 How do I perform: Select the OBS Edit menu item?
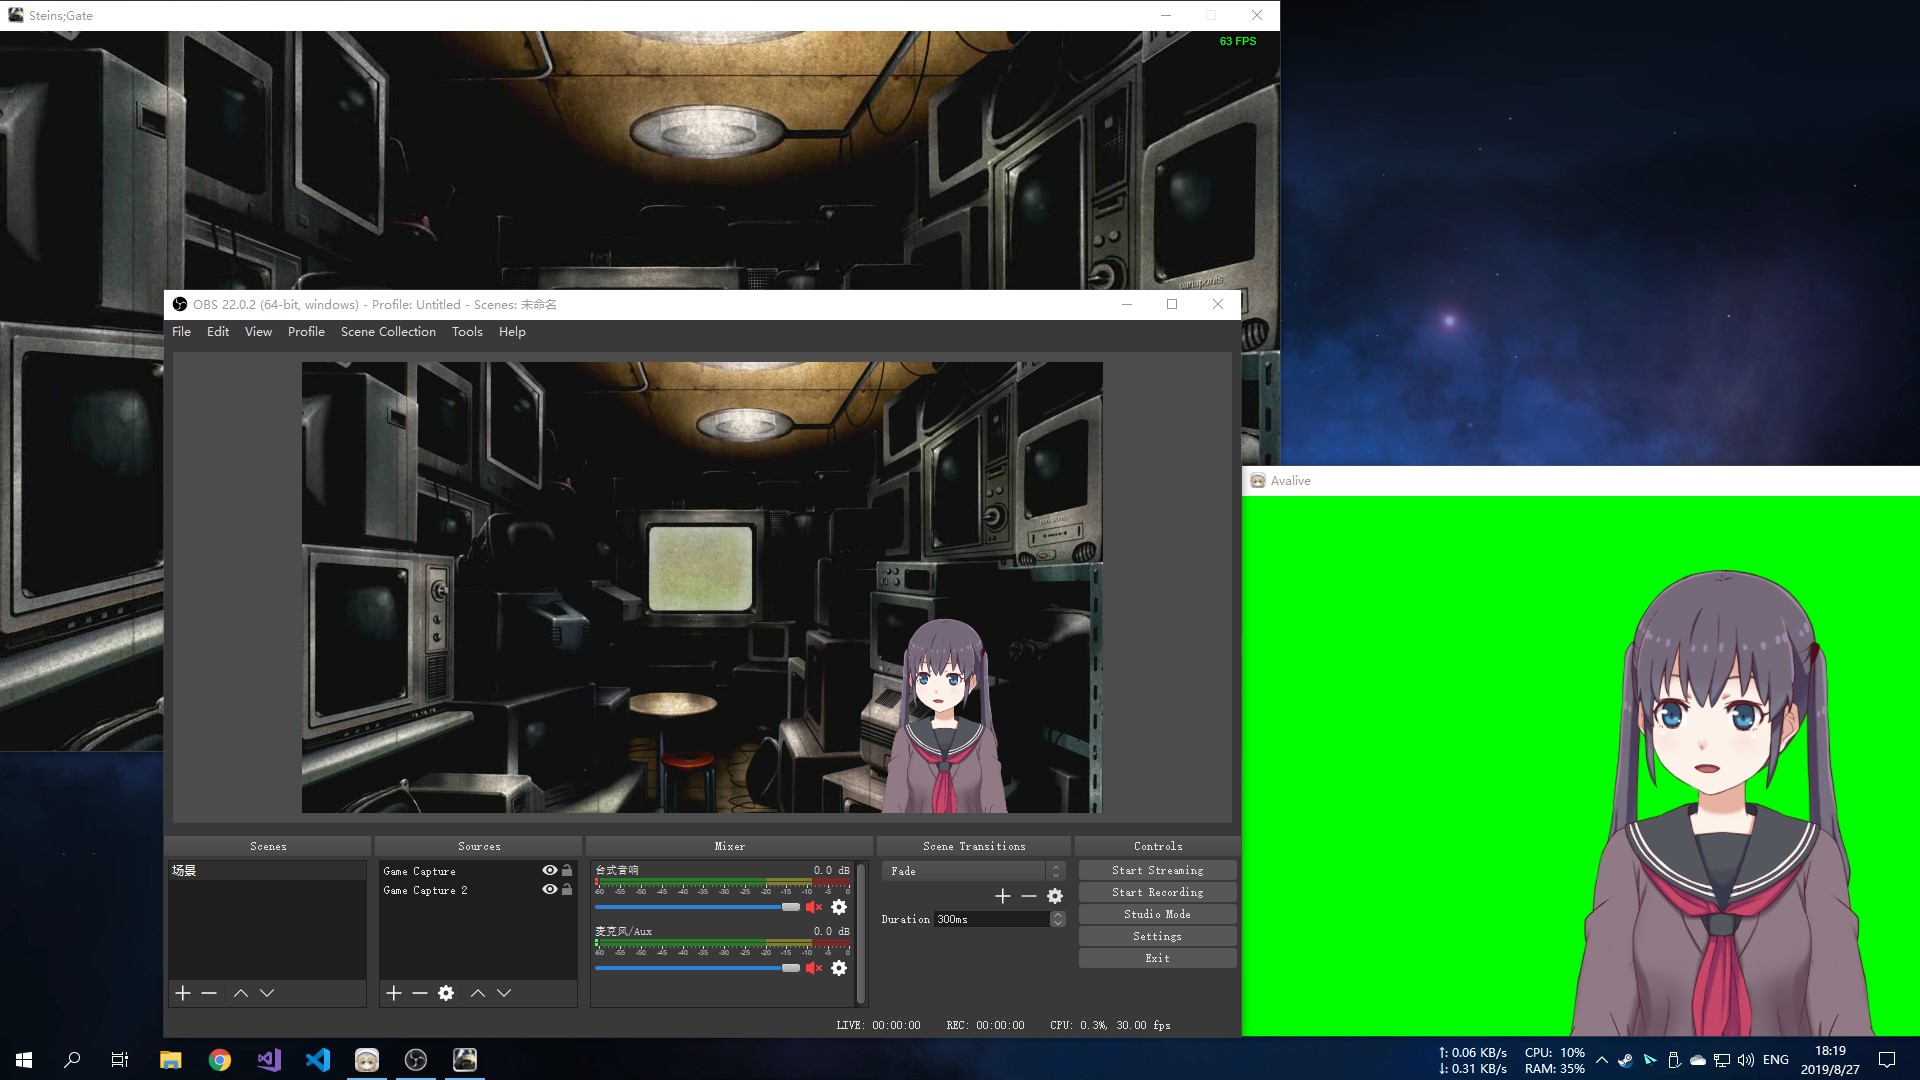click(x=216, y=331)
